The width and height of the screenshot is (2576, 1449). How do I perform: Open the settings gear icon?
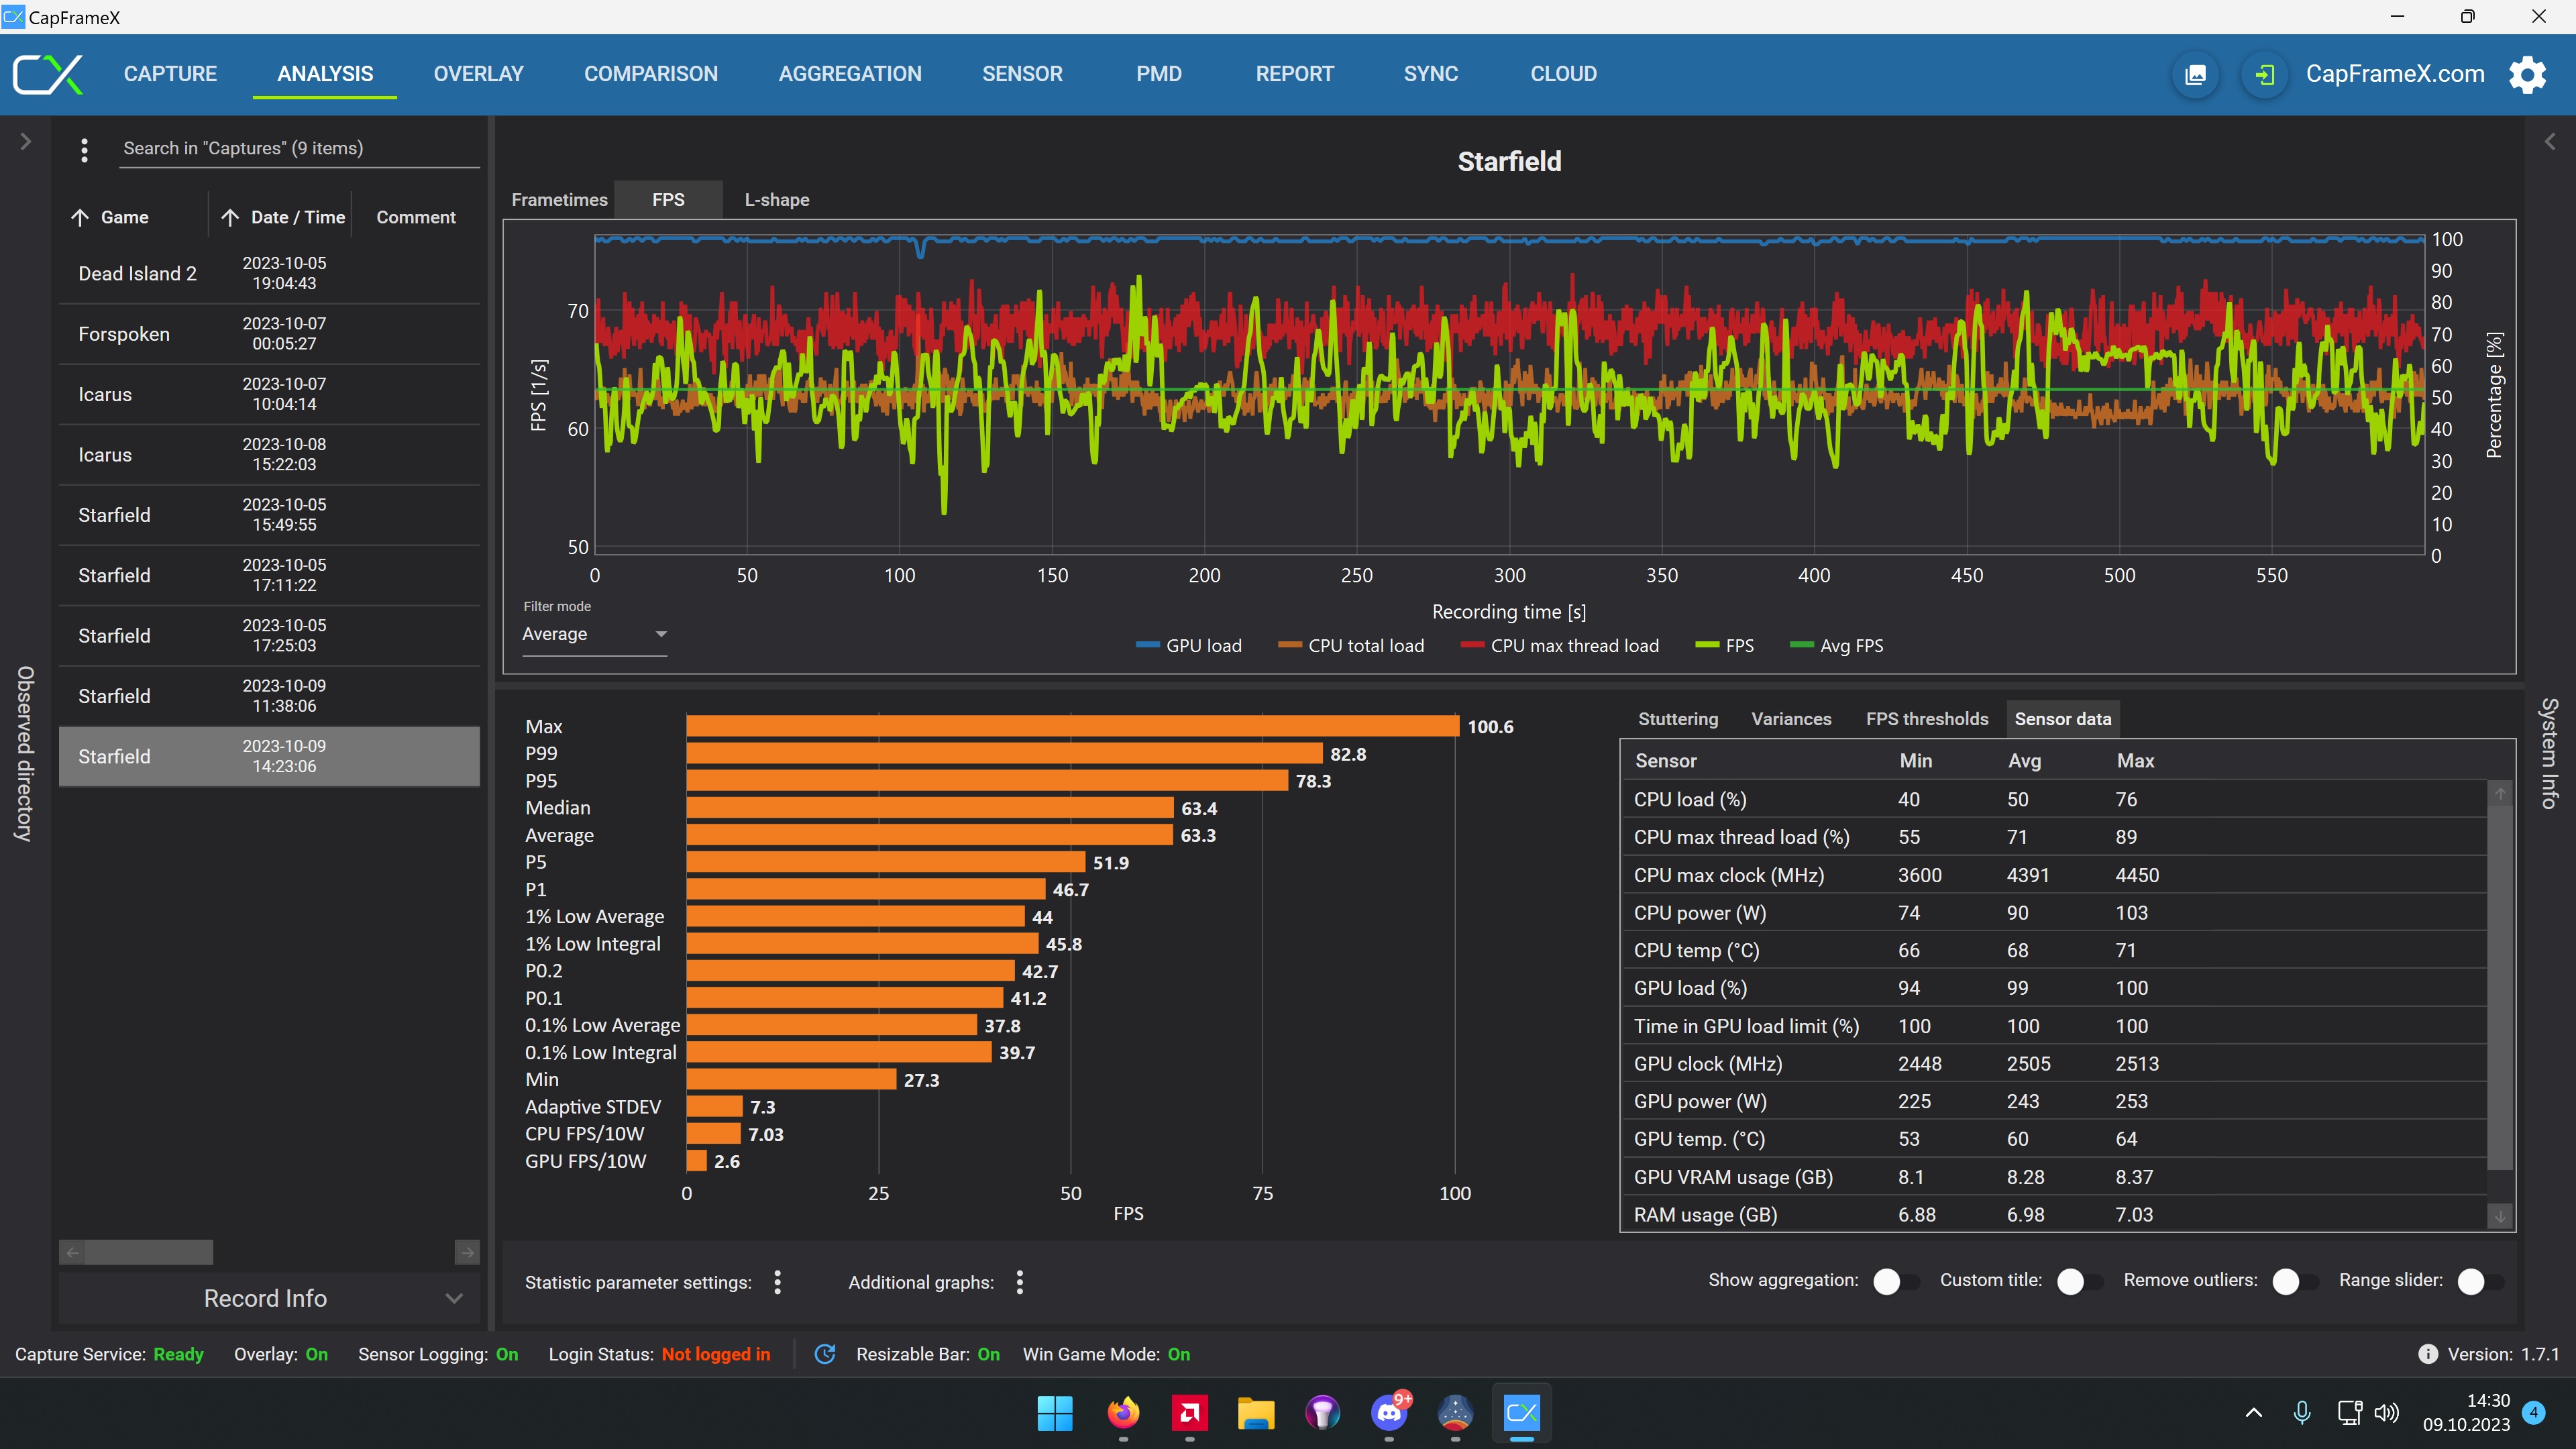coord(2527,74)
